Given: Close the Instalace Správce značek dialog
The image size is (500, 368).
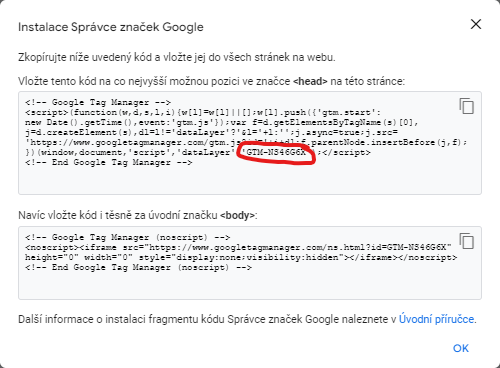Looking at the screenshot, I should click(x=476, y=24).
